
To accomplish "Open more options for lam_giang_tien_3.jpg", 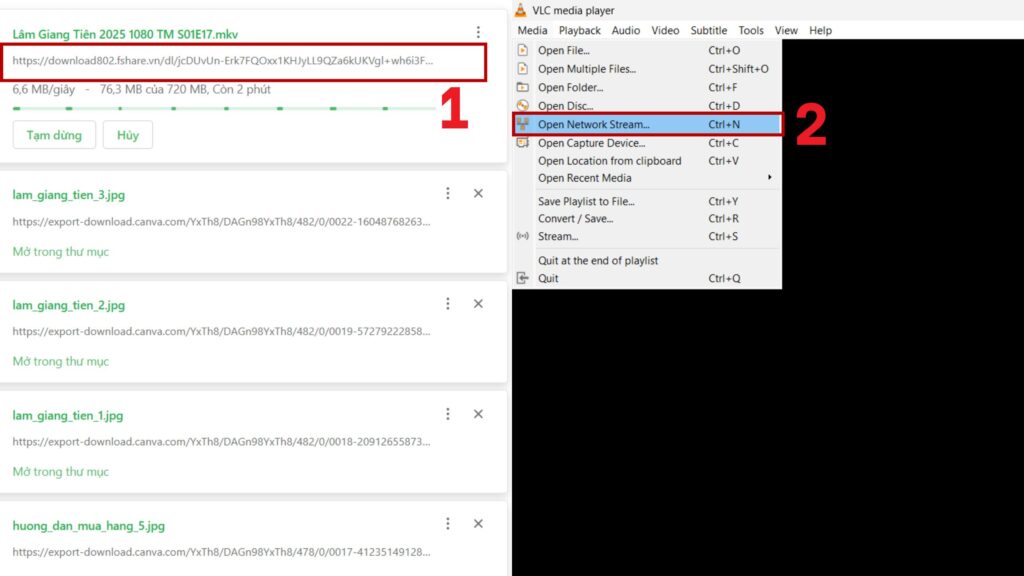I will (x=448, y=193).
